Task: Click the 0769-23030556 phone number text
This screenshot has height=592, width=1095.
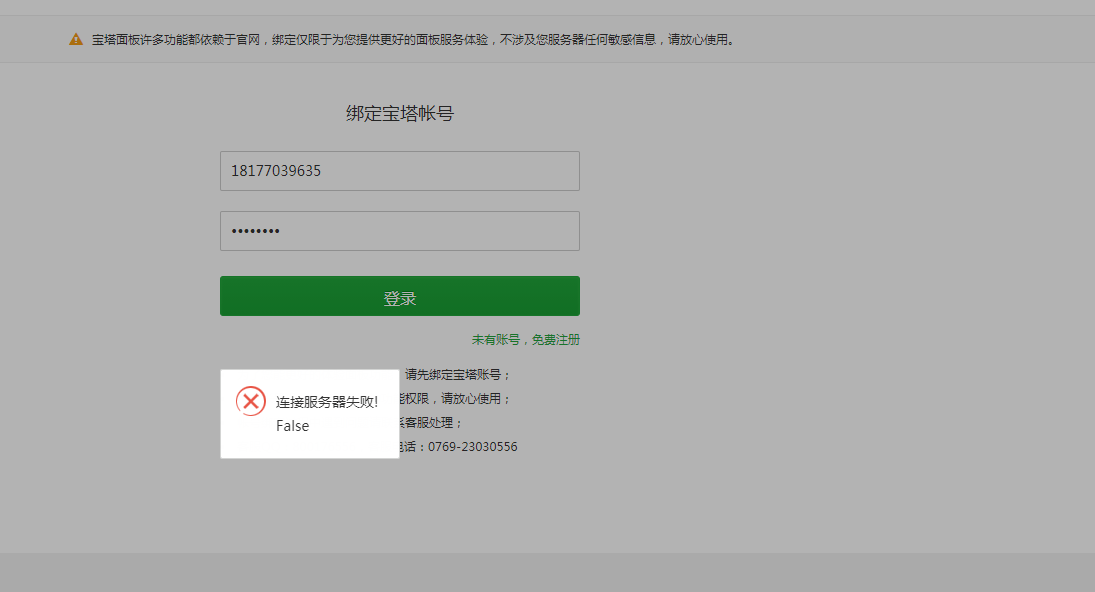Action: click(473, 447)
